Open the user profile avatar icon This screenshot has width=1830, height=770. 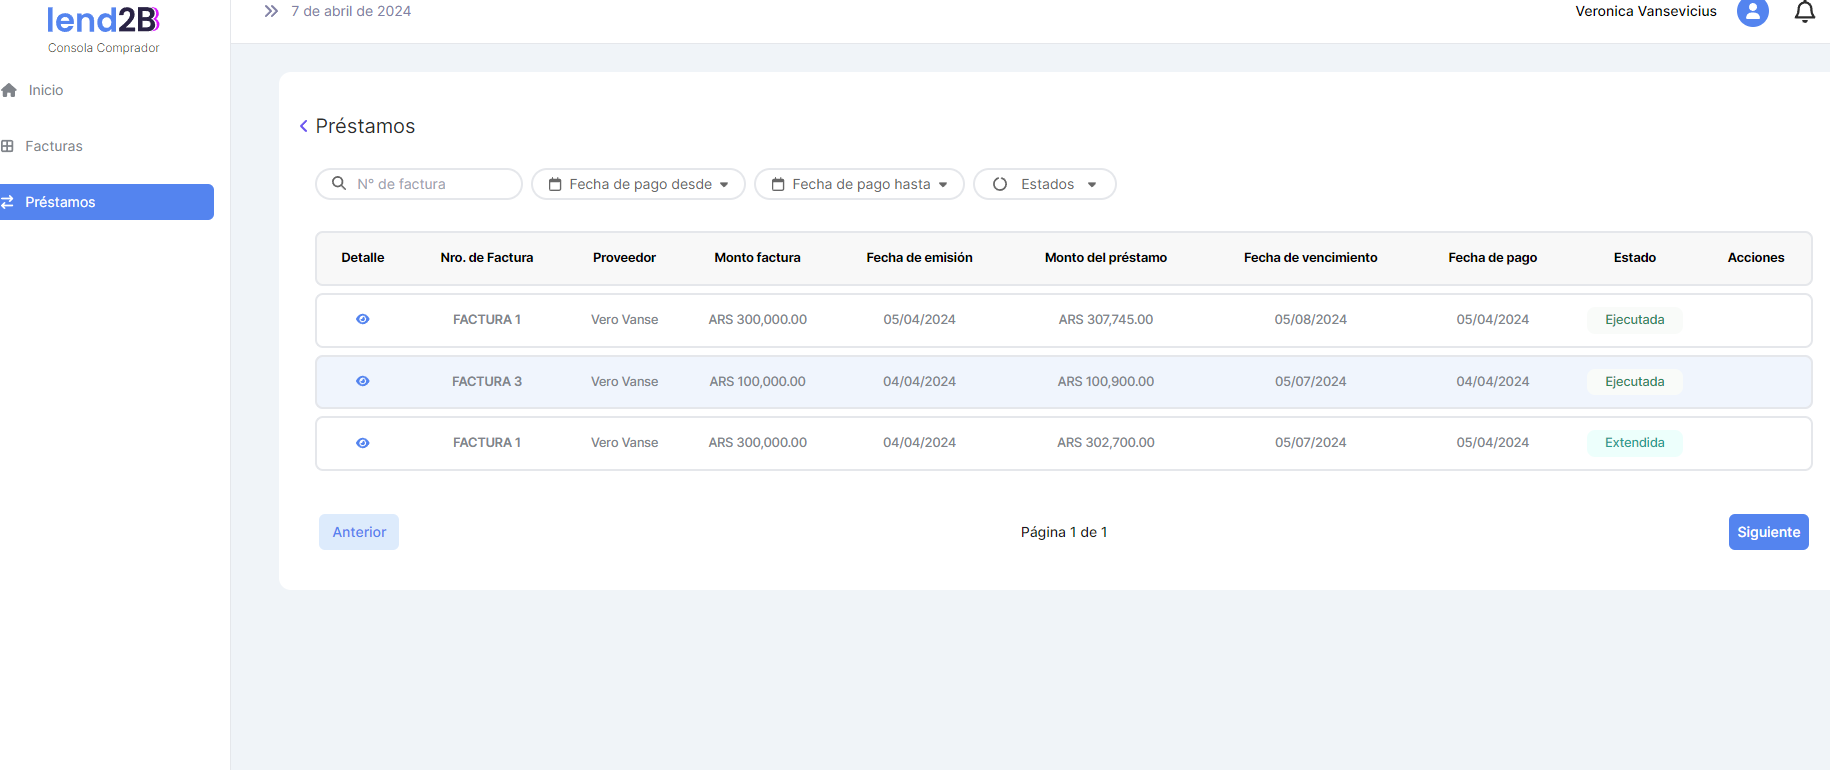1752,12
